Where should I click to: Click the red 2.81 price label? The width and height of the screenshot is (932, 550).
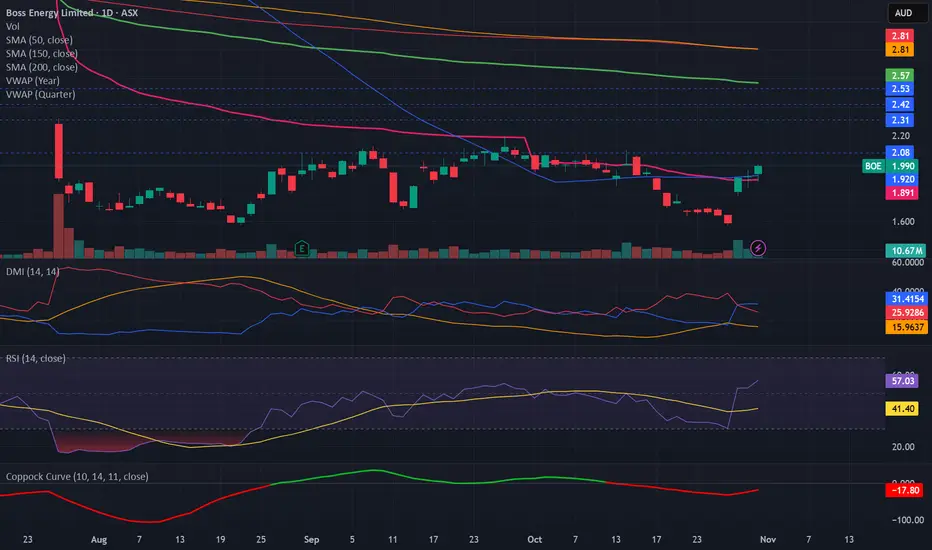point(900,36)
